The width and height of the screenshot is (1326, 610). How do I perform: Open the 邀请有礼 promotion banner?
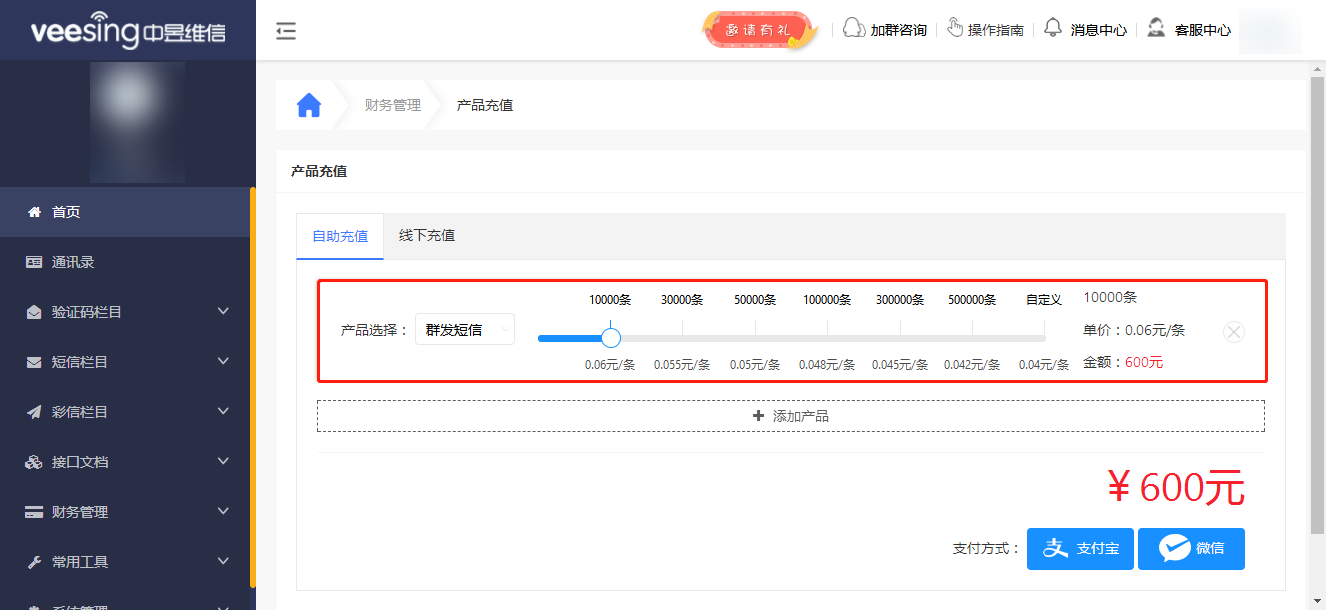(758, 29)
